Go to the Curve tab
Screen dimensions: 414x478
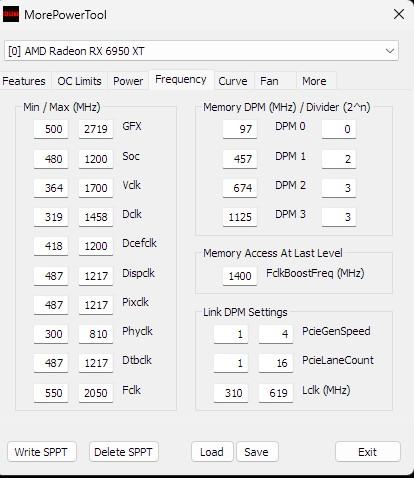233,81
